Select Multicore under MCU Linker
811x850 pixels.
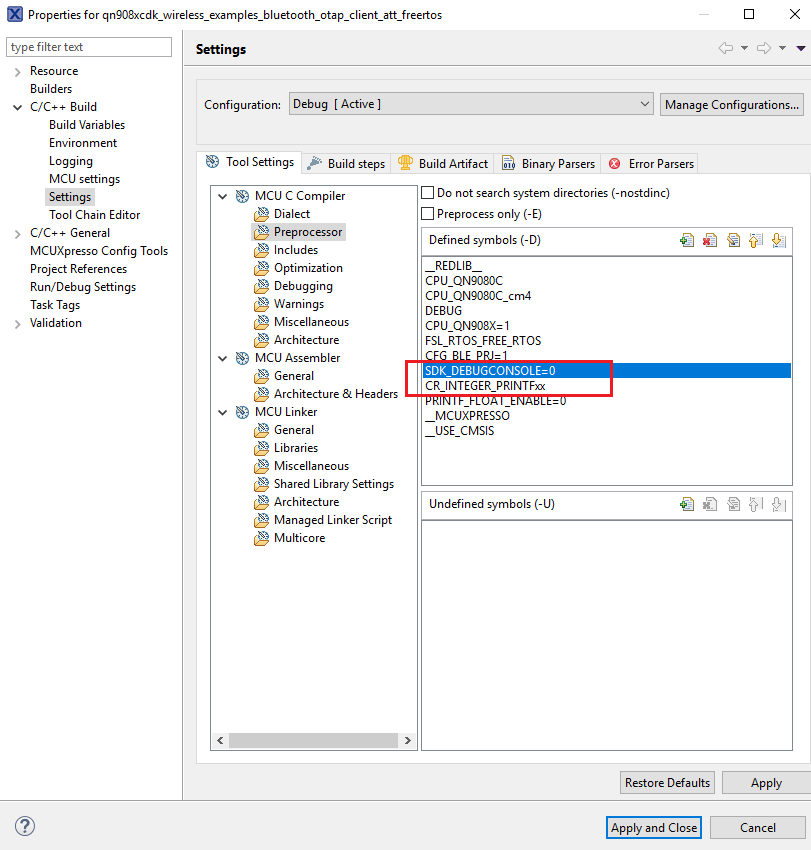[299, 538]
